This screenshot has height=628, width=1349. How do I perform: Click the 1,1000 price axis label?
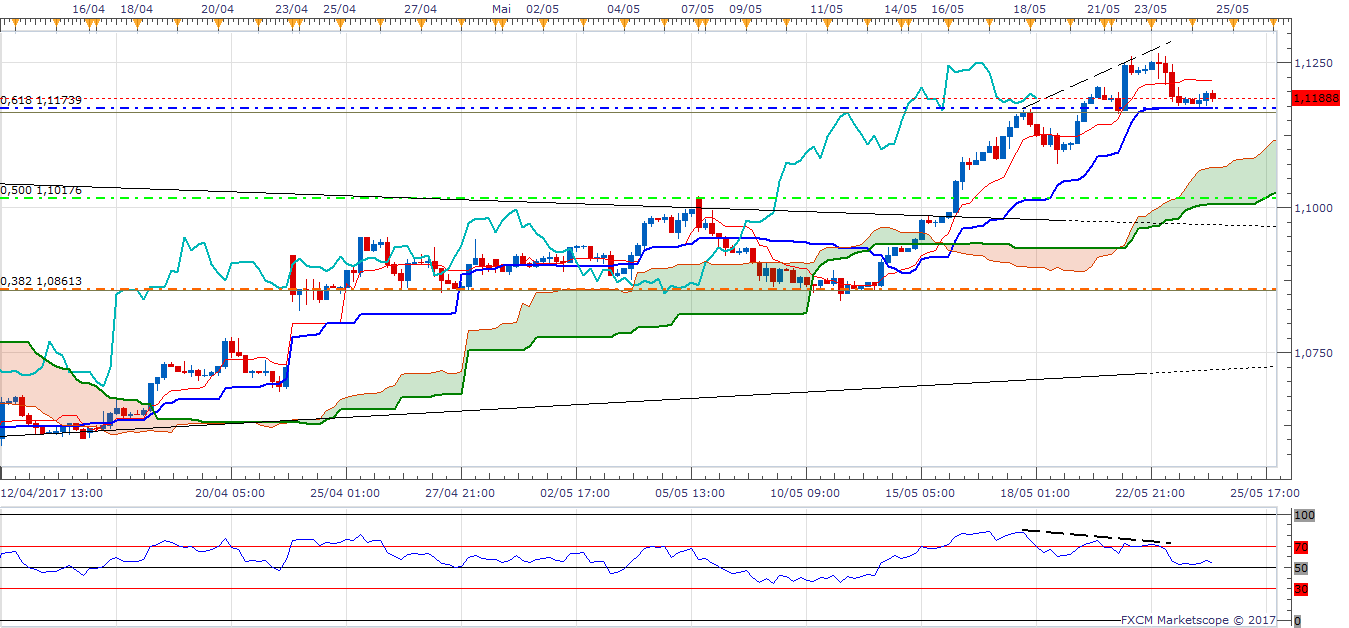click(1313, 207)
